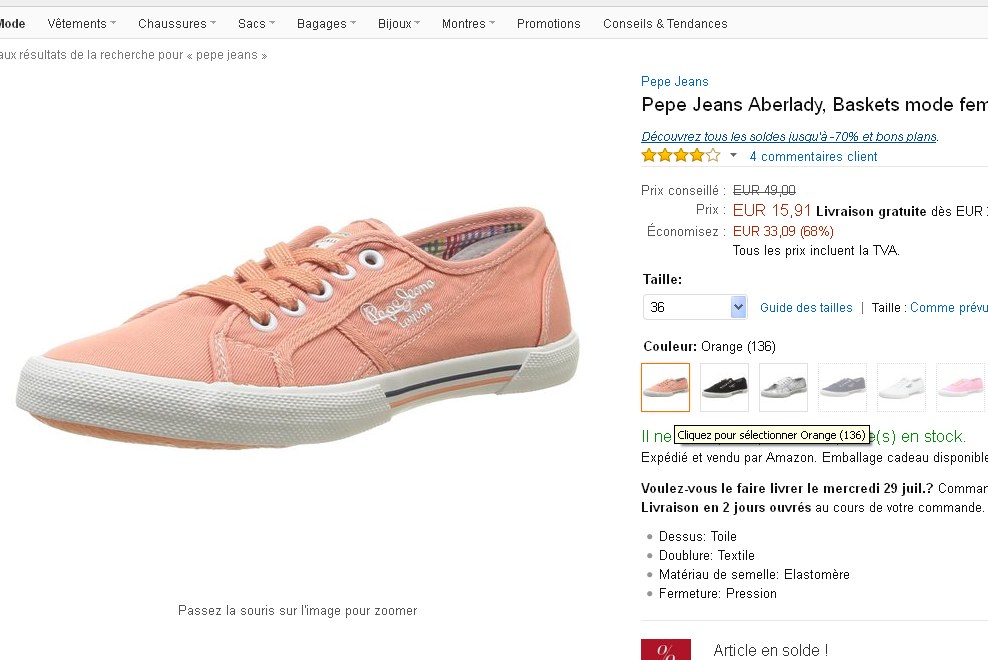
Task: Open the Sacs dropdown menu
Action: [257, 23]
